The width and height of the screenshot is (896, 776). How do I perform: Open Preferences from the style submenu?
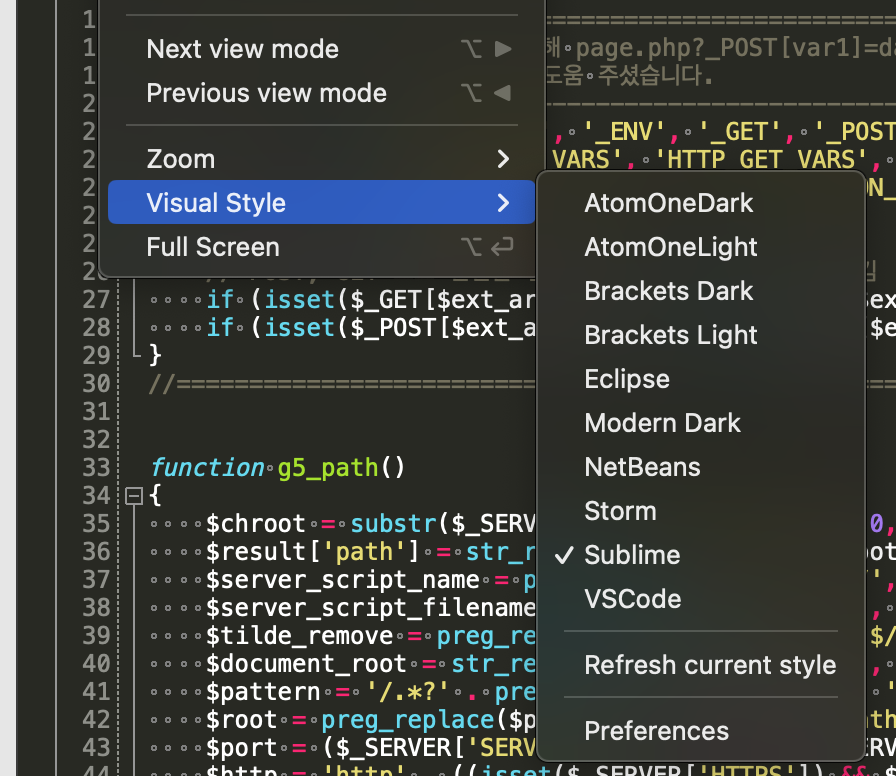[656, 731]
